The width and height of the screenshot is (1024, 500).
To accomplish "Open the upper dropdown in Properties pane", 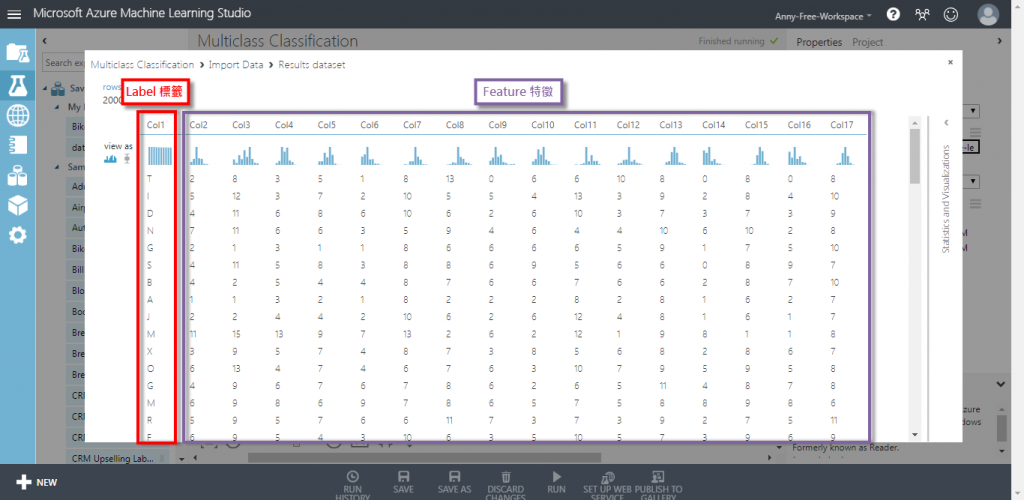I will click(x=972, y=111).
